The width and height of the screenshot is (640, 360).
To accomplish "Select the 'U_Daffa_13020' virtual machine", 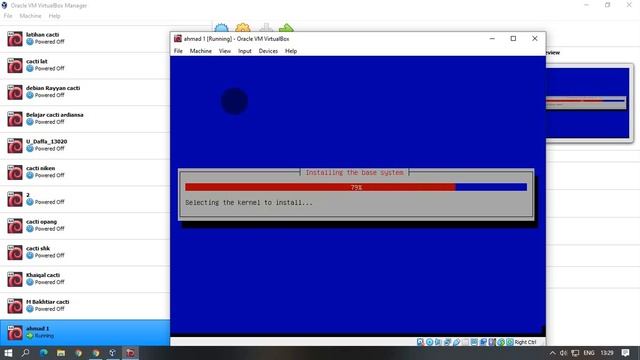I will pos(85,146).
